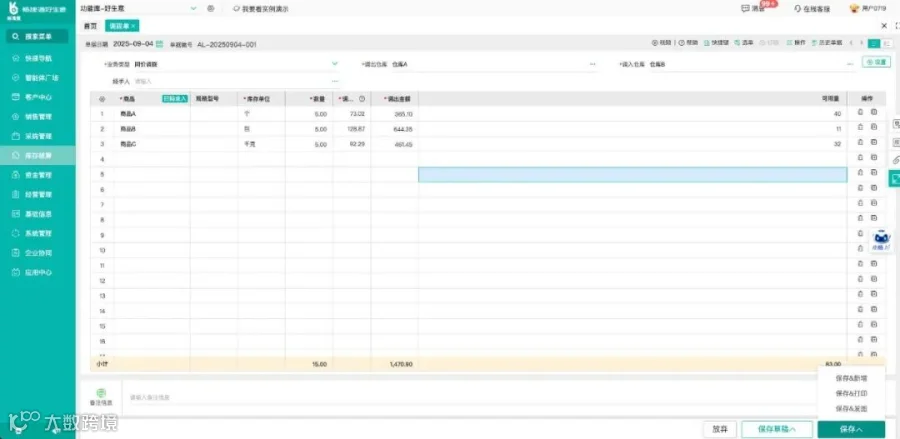Click the 设置 button
The image size is (900, 439).
(x=876, y=62)
